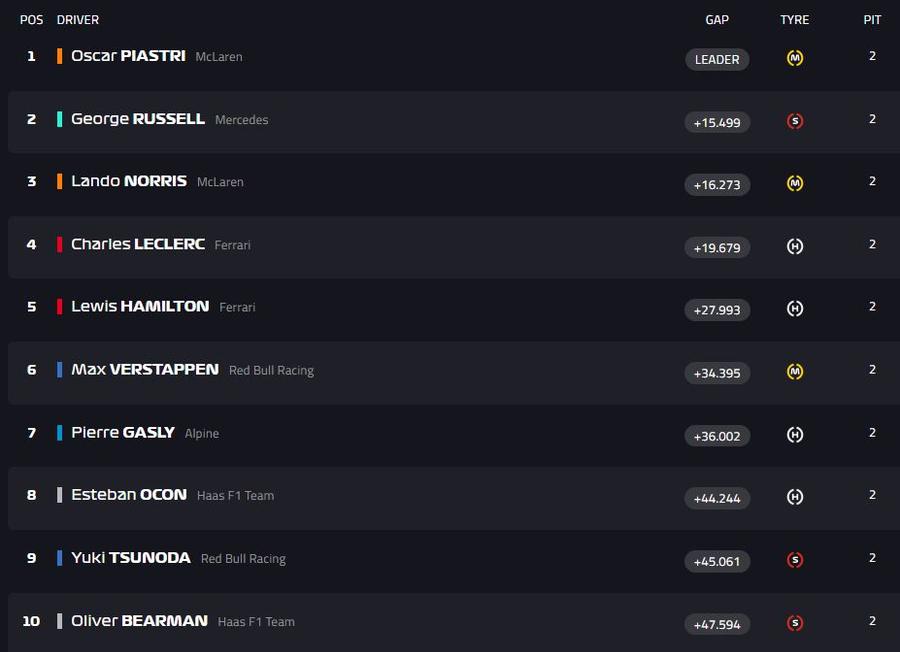The width and height of the screenshot is (900, 652).
Task: Click Verstappen's medium tyre icon
Action: point(794,372)
